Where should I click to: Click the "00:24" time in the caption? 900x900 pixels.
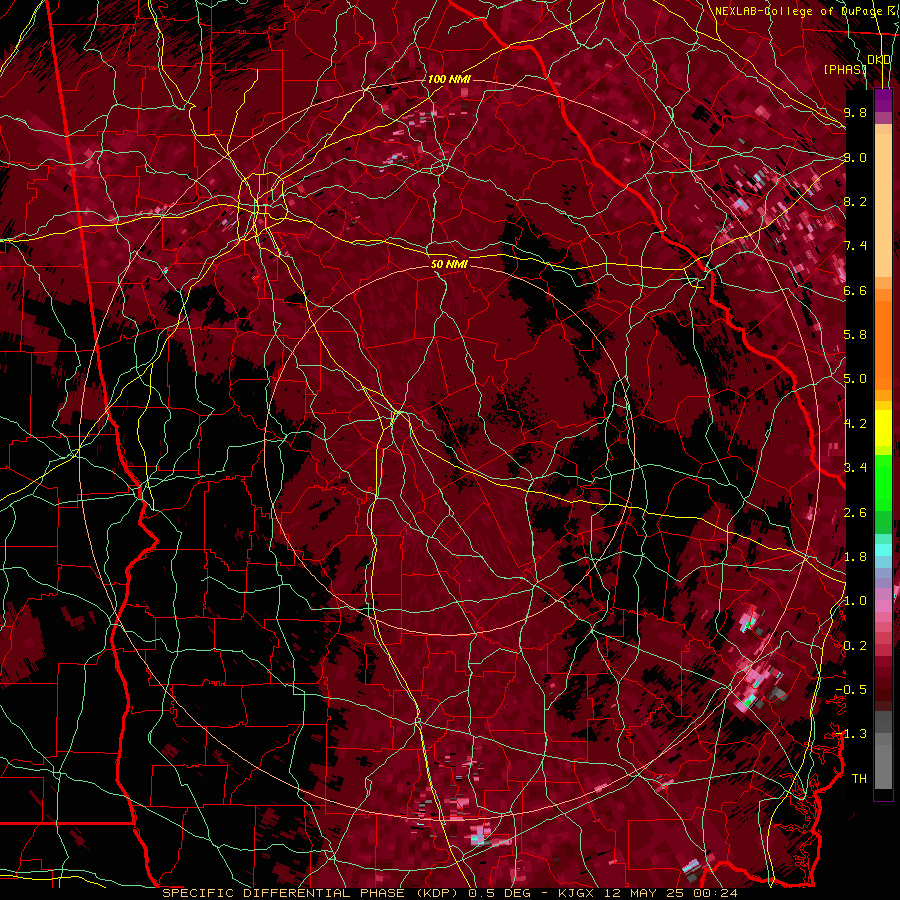[x=716, y=893]
